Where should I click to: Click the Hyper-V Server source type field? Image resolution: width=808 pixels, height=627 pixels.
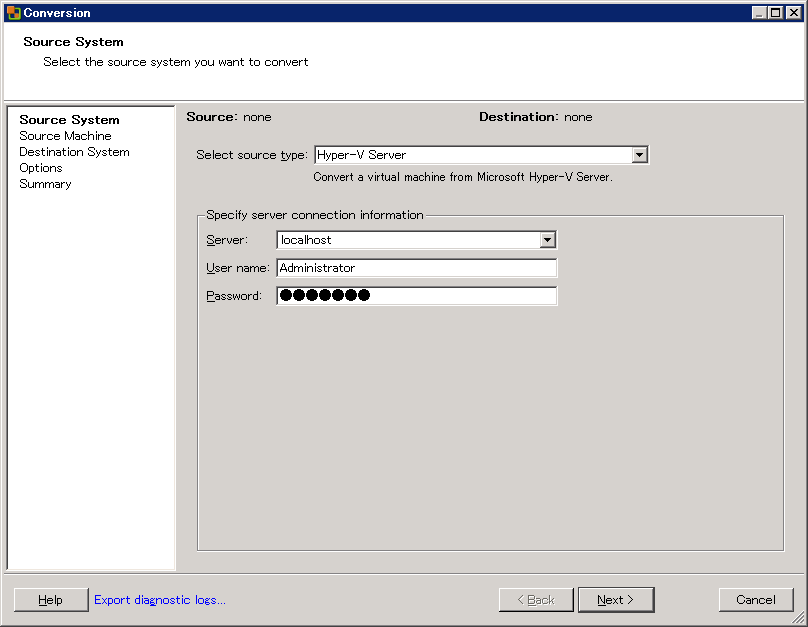(x=472, y=155)
